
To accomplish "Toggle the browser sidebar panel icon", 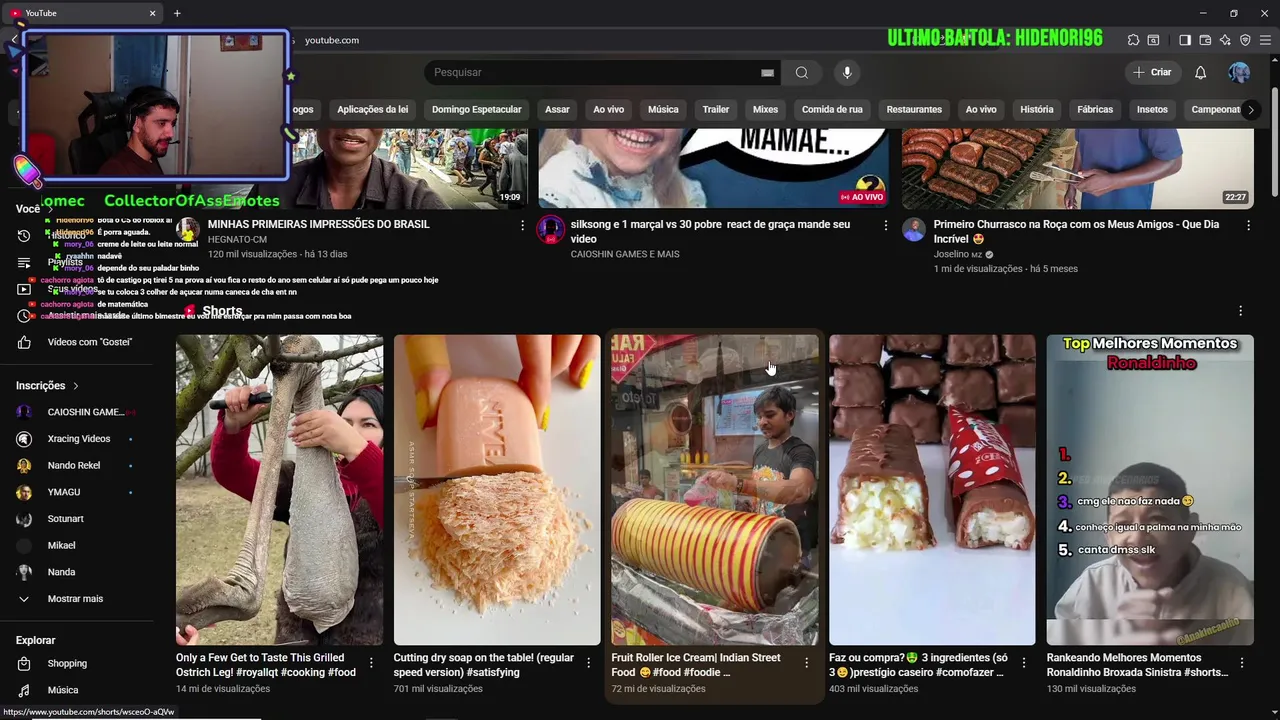I will (x=1185, y=40).
